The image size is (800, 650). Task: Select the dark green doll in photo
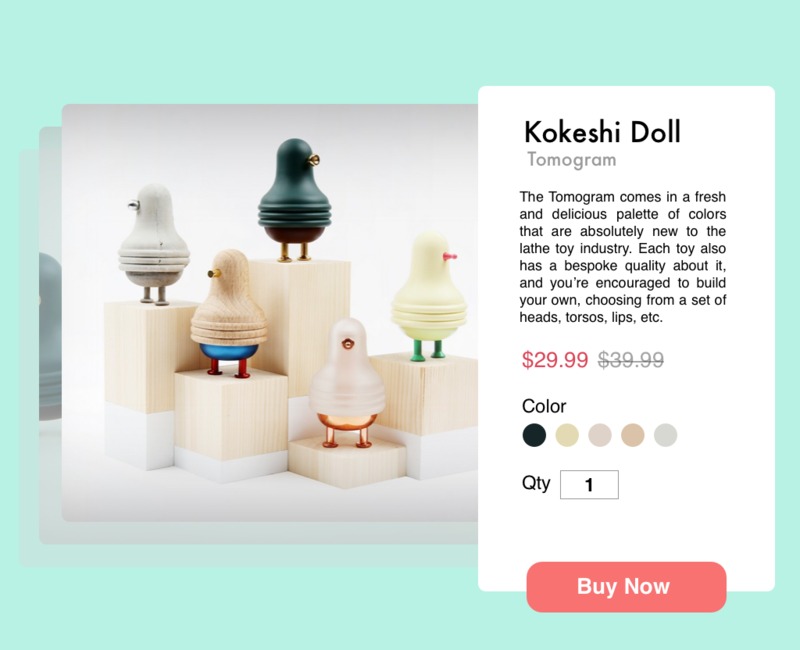tap(293, 199)
